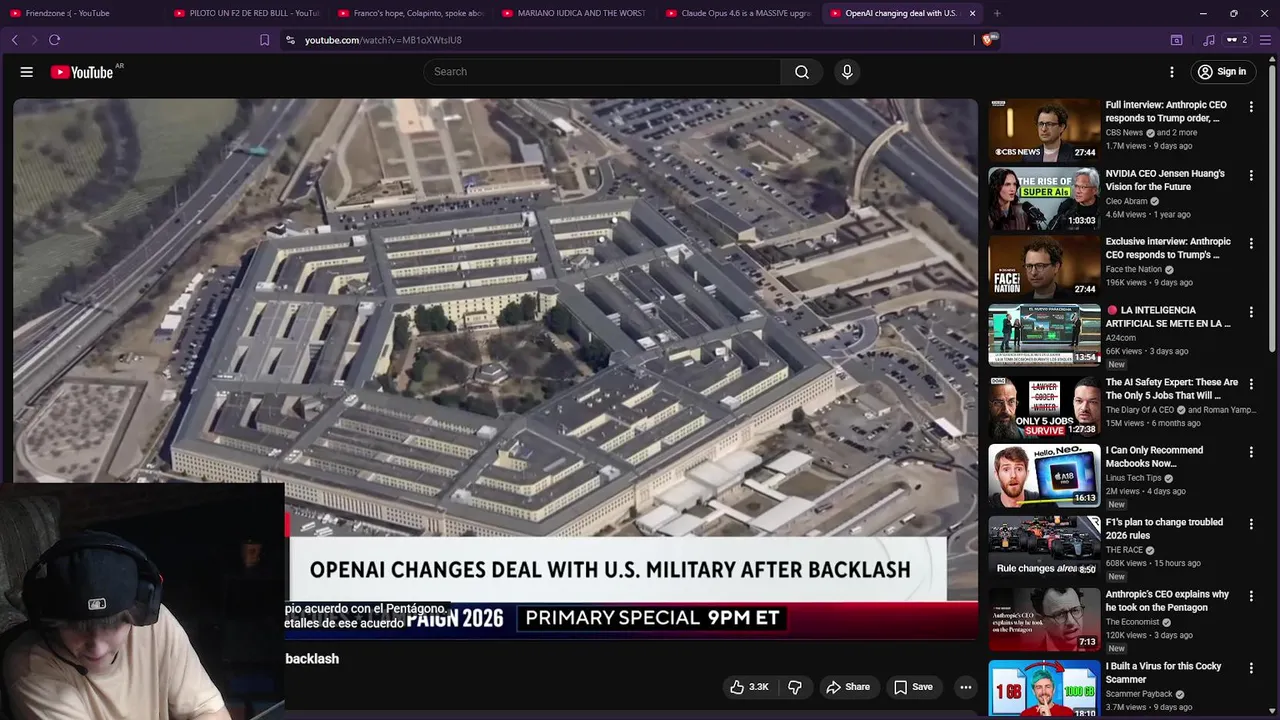The image size is (1280, 720).
Task: Open options for NVIDIA Jensen Huang video
Action: (x=1251, y=175)
